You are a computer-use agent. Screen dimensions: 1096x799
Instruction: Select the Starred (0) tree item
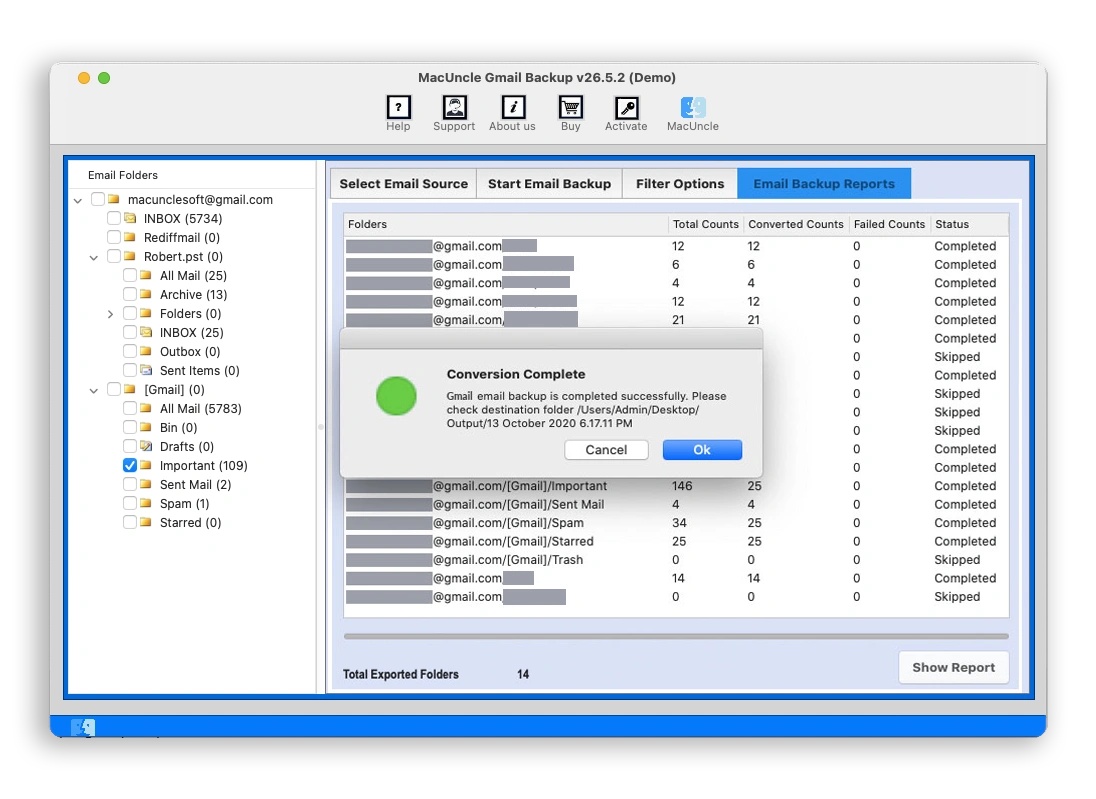pos(190,522)
